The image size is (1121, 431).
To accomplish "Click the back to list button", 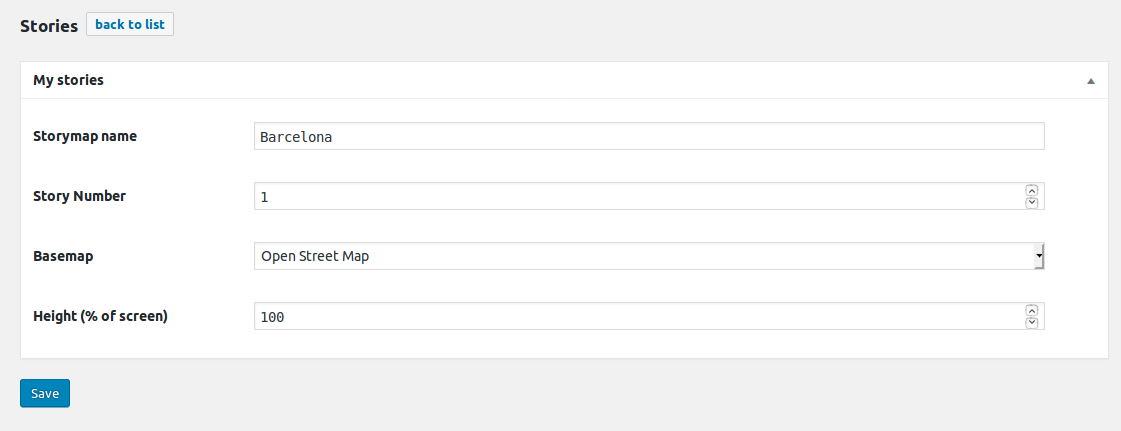I will [130, 24].
